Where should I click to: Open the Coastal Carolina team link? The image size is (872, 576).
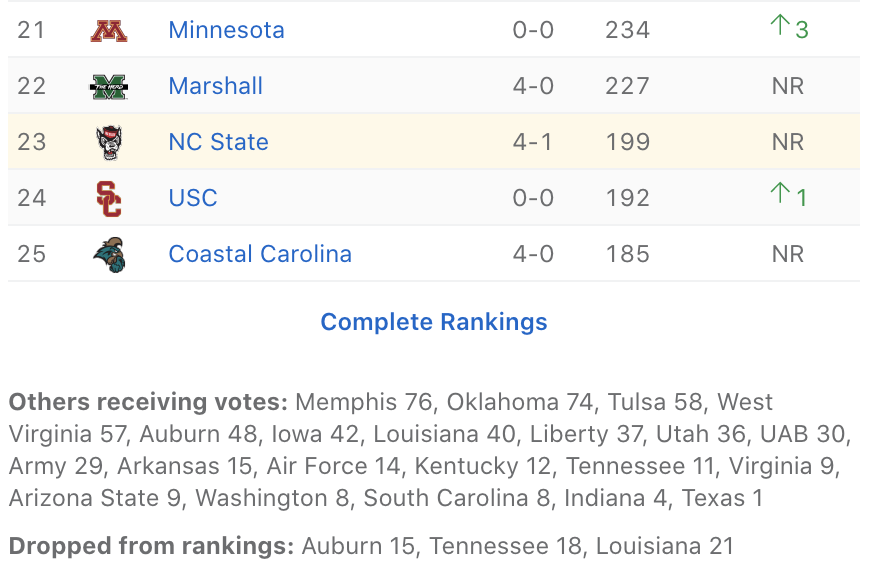(260, 254)
